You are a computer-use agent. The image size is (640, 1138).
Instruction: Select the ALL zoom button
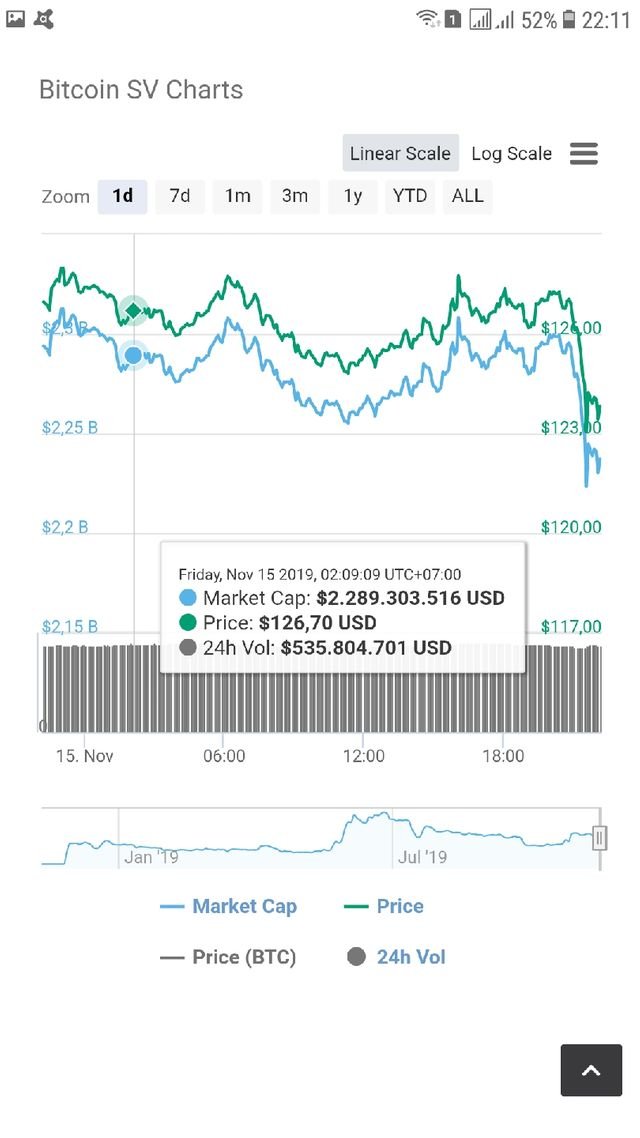(x=467, y=196)
